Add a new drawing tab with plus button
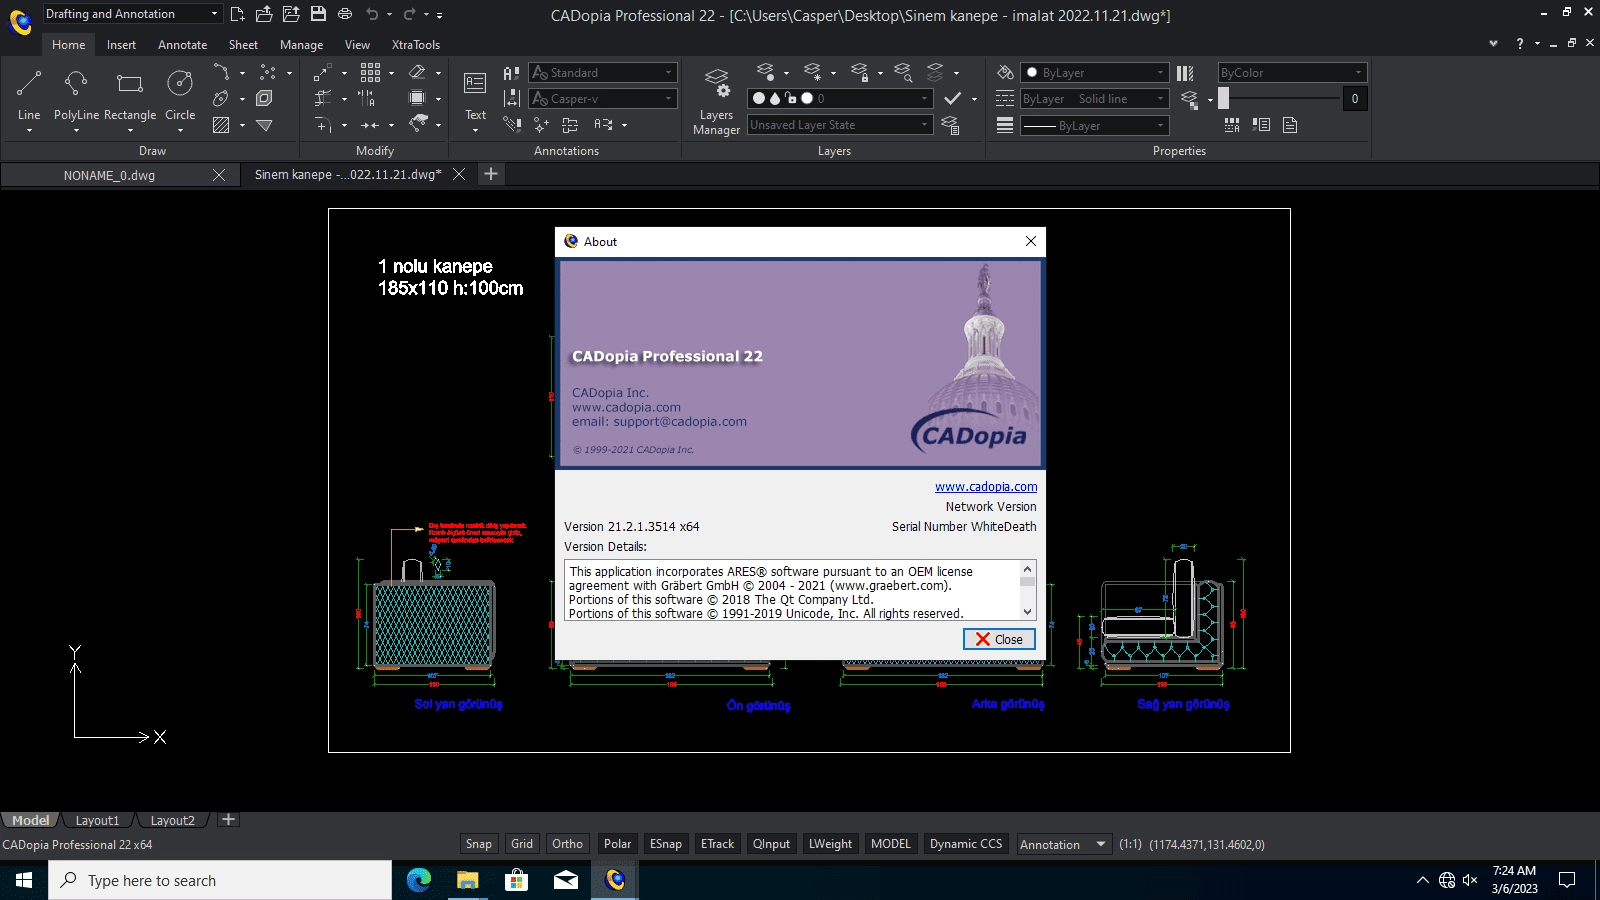Viewport: 1600px width, 900px height. (x=491, y=174)
